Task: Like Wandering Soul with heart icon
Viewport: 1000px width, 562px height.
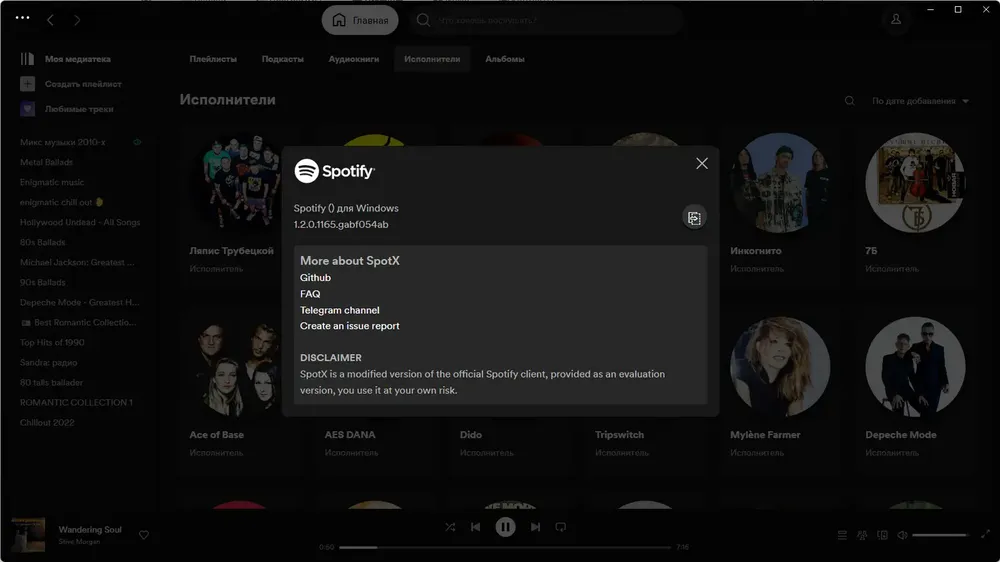Action: click(144, 535)
